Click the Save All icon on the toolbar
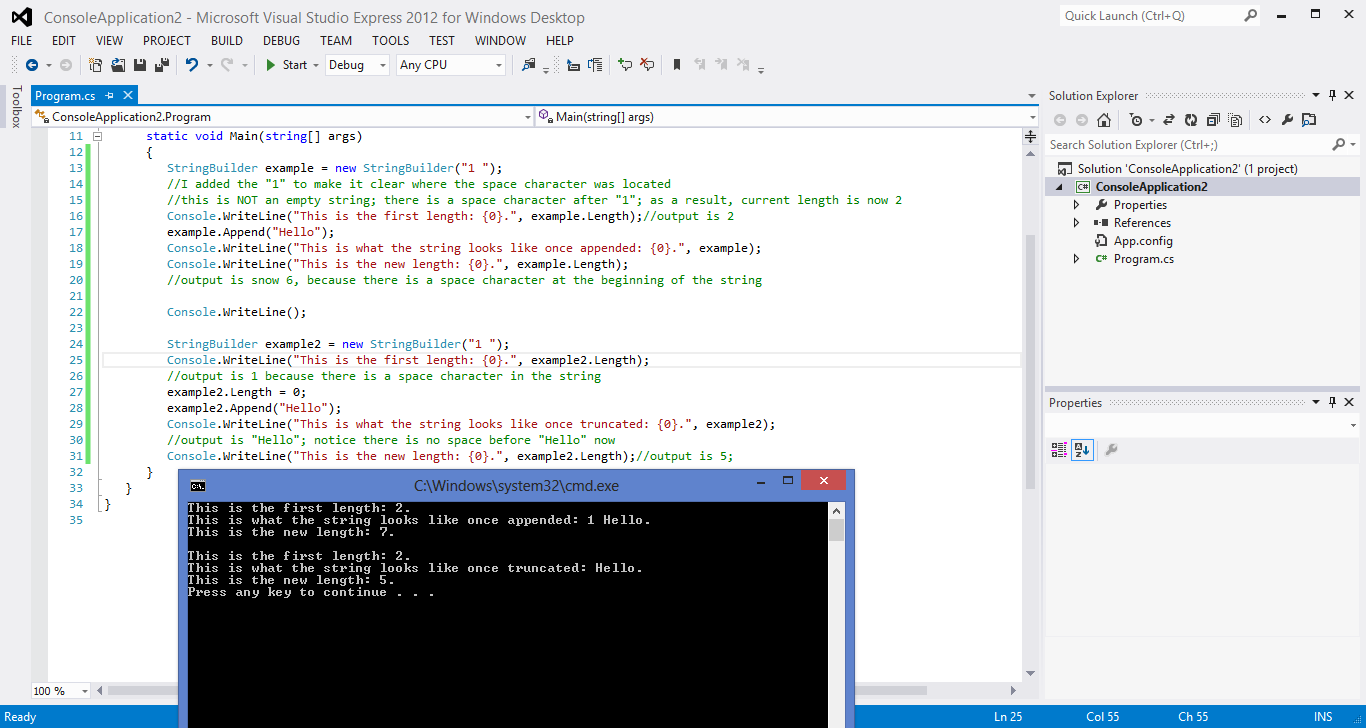Viewport: 1366px width, 728px height. [x=161, y=64]
